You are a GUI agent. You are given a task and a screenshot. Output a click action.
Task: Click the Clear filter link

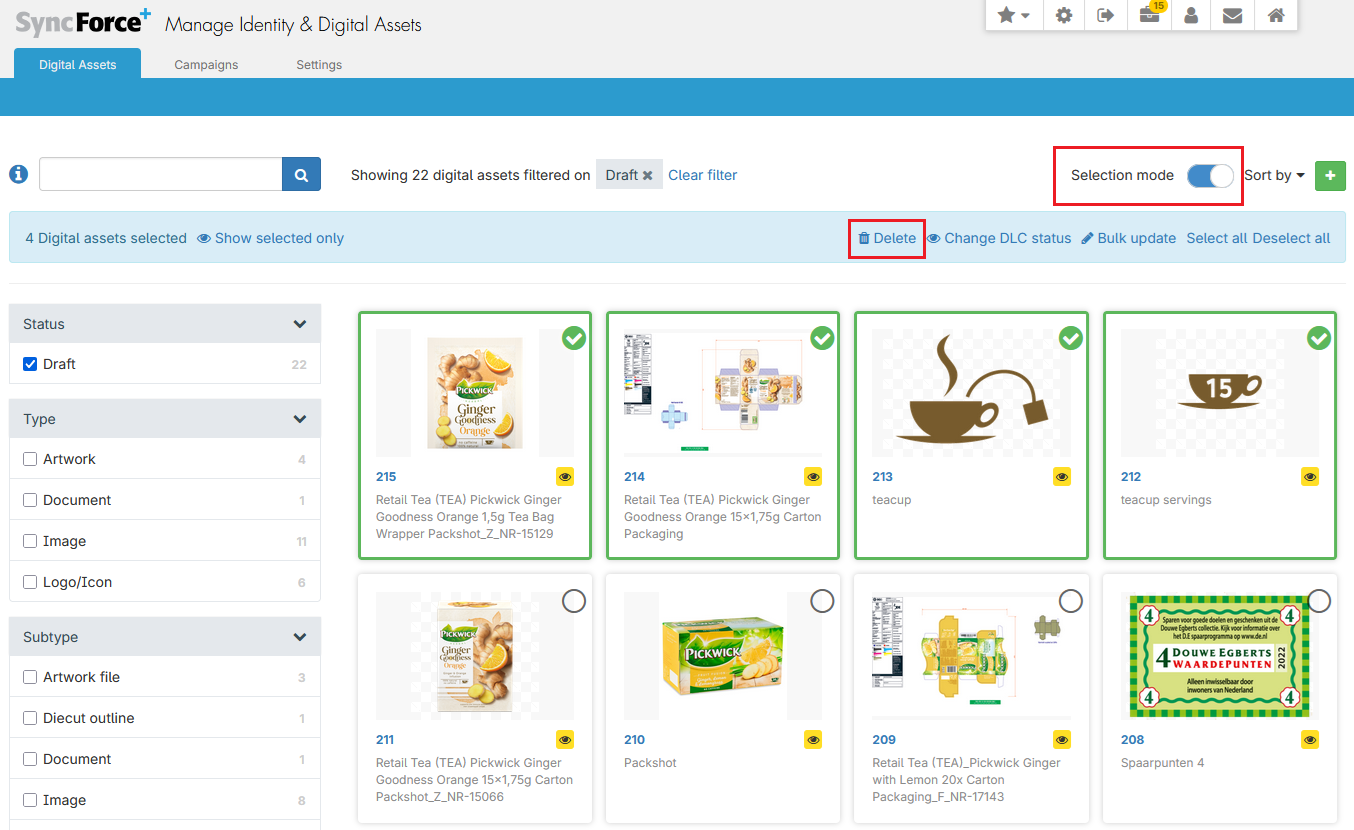(x=703, y=175)
